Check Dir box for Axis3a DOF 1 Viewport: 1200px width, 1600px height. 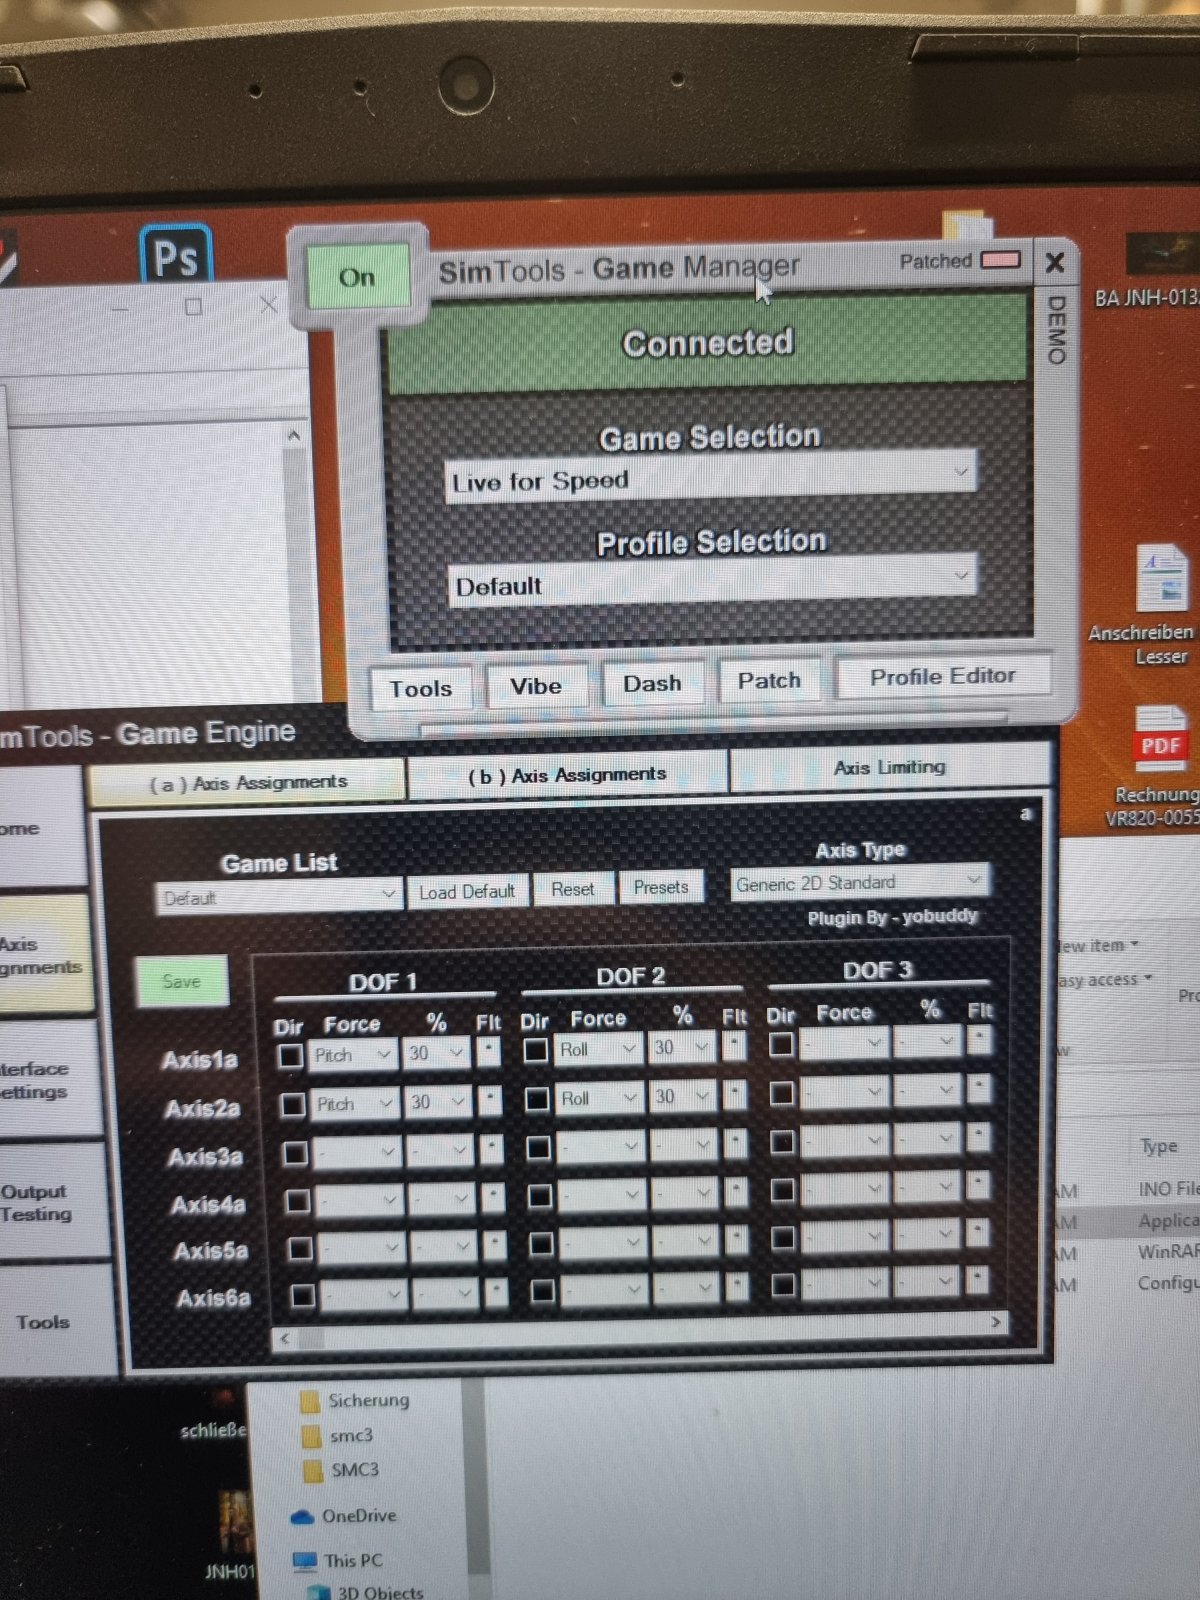[295, 1153]
